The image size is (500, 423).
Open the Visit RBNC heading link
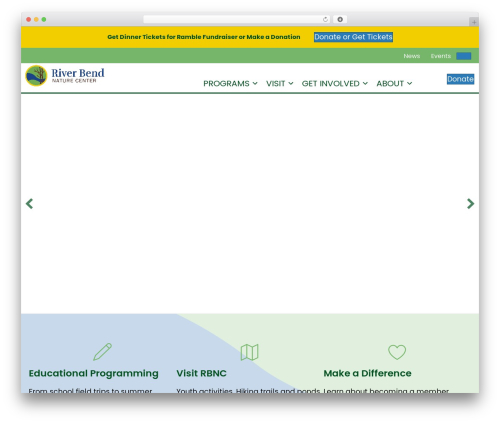[201, 373]
